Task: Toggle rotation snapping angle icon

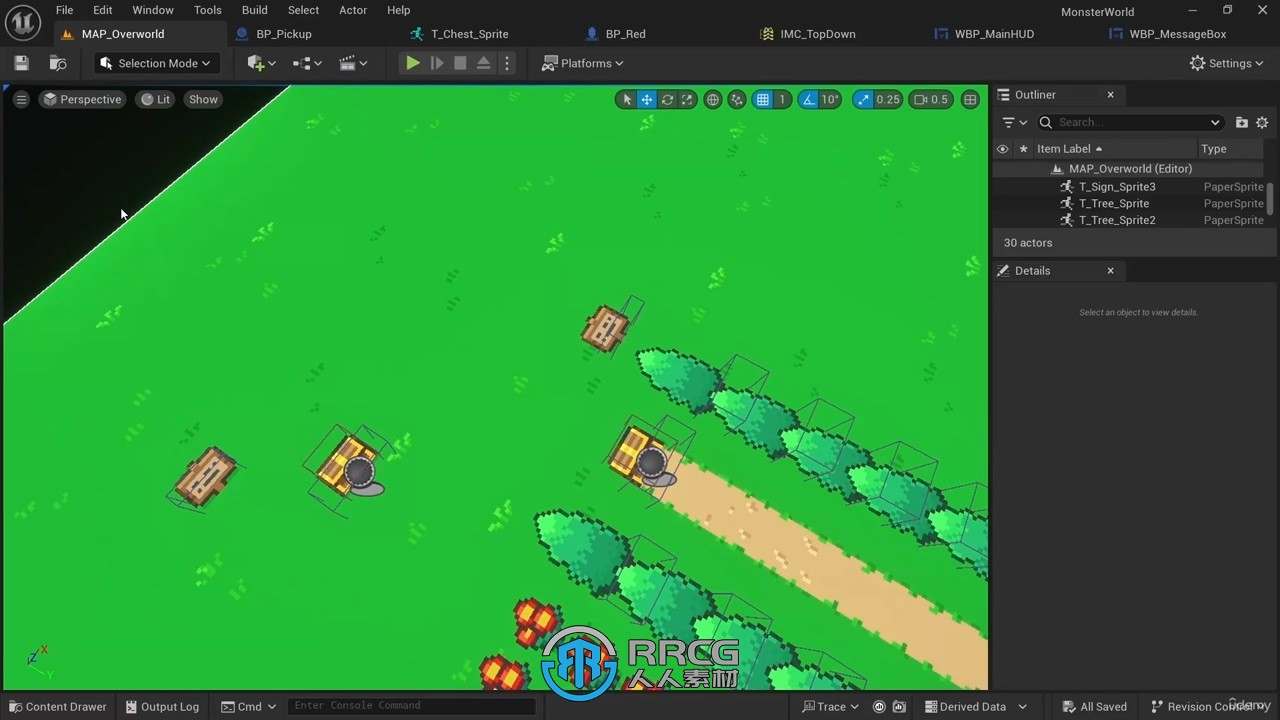Action: click(x=808, y=99)
